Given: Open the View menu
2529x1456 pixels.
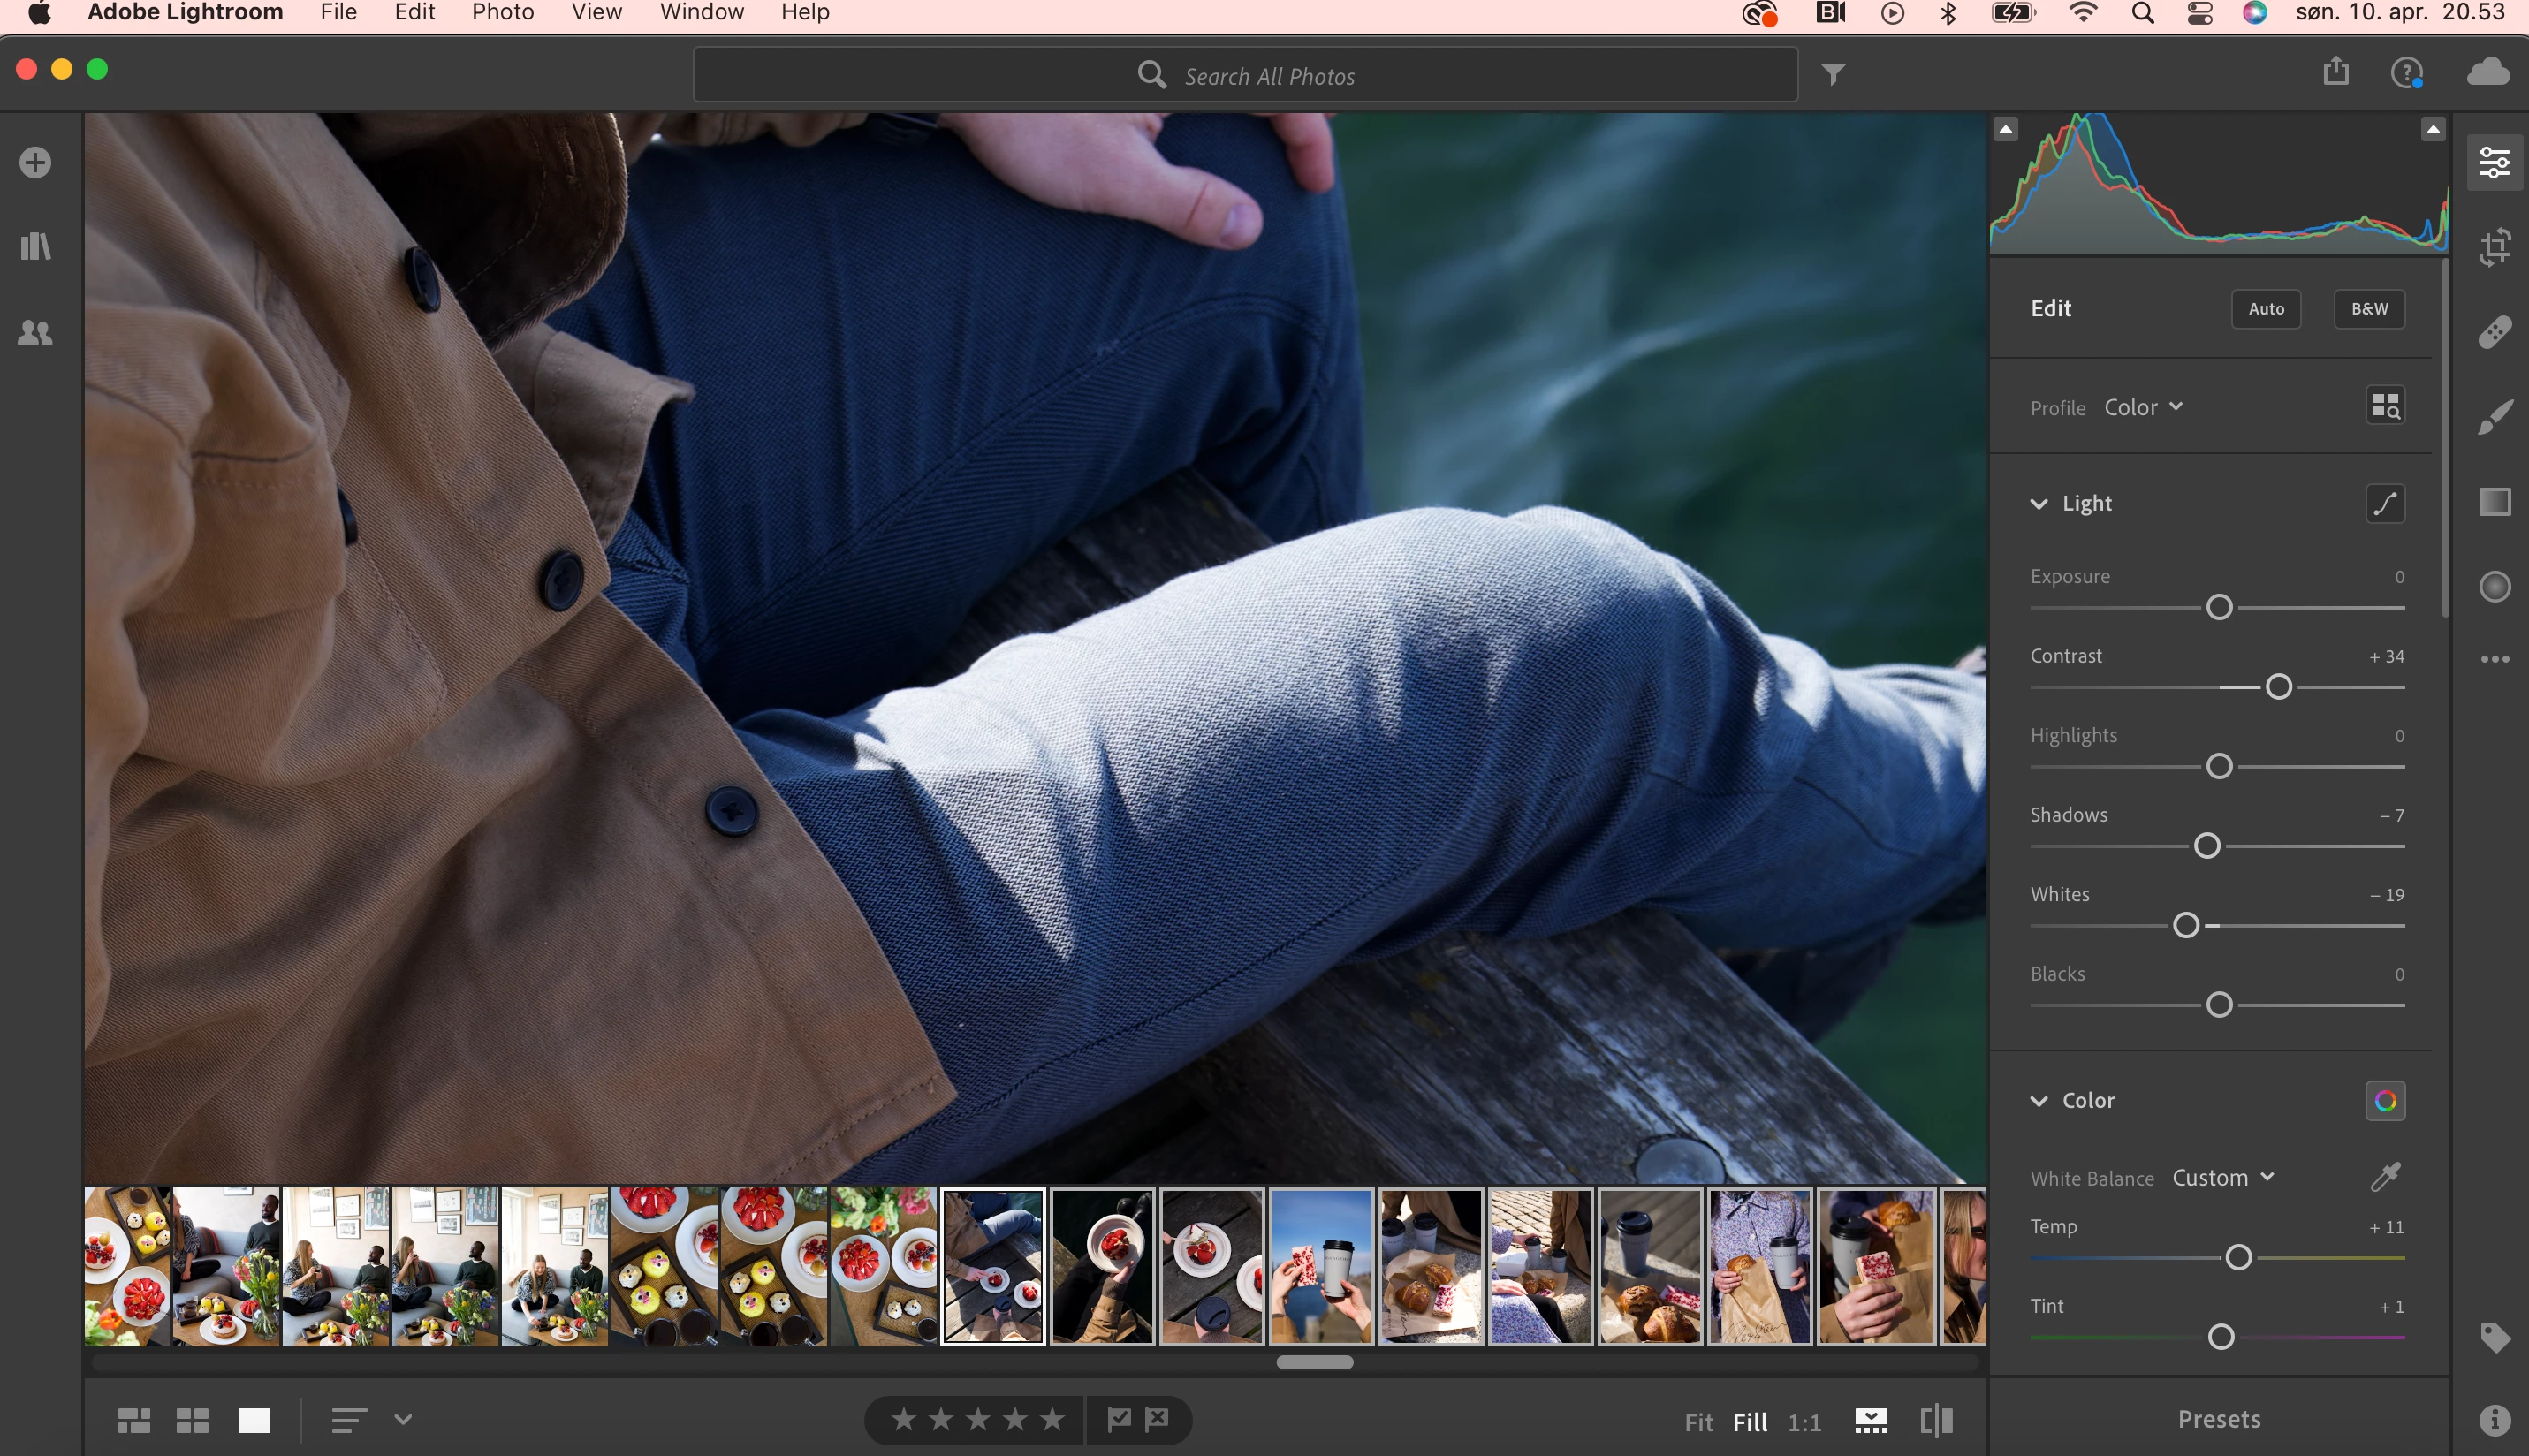Looking at the screenshot, I should (x=596, y=13).
